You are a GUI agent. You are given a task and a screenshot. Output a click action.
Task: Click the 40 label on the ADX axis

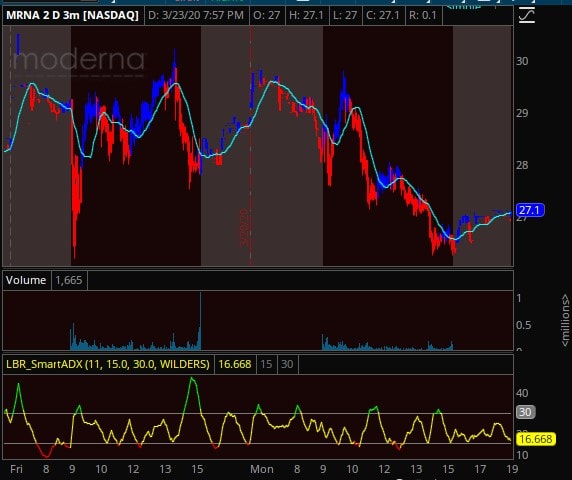522,393
